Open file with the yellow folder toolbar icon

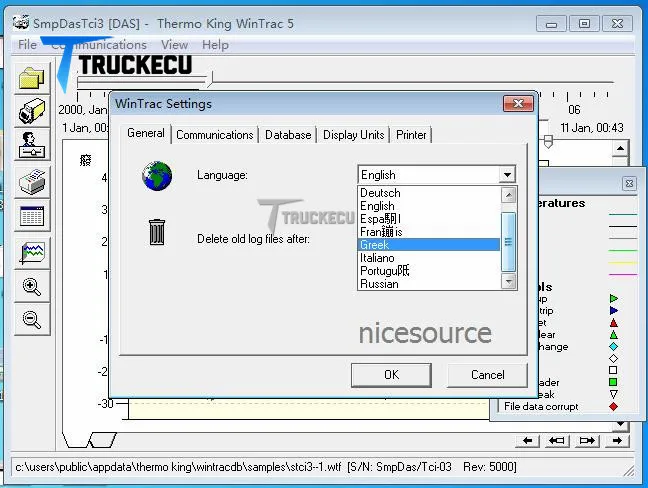pos(32,78)
